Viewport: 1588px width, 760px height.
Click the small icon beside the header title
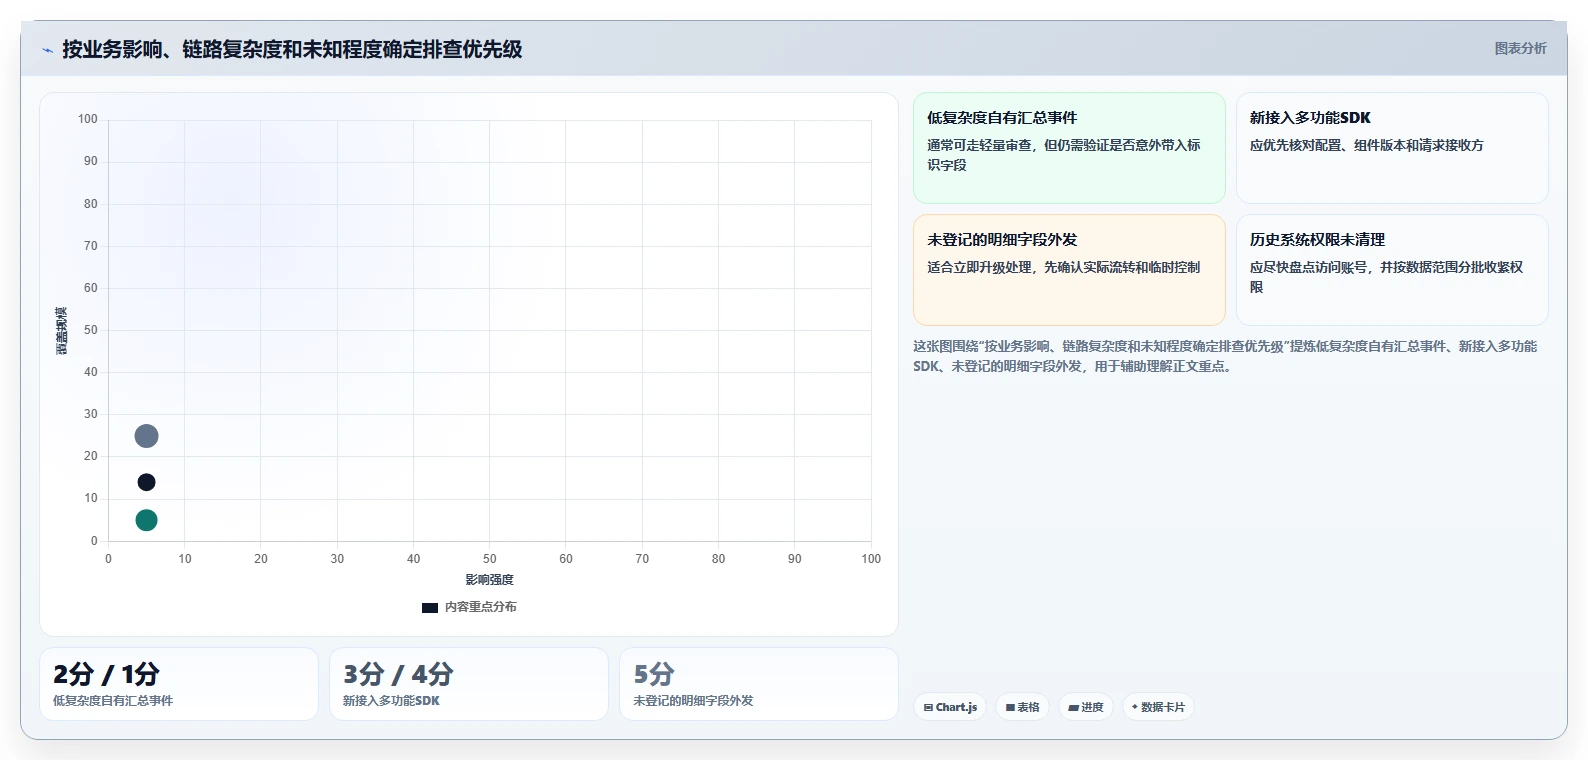[47, 50]
